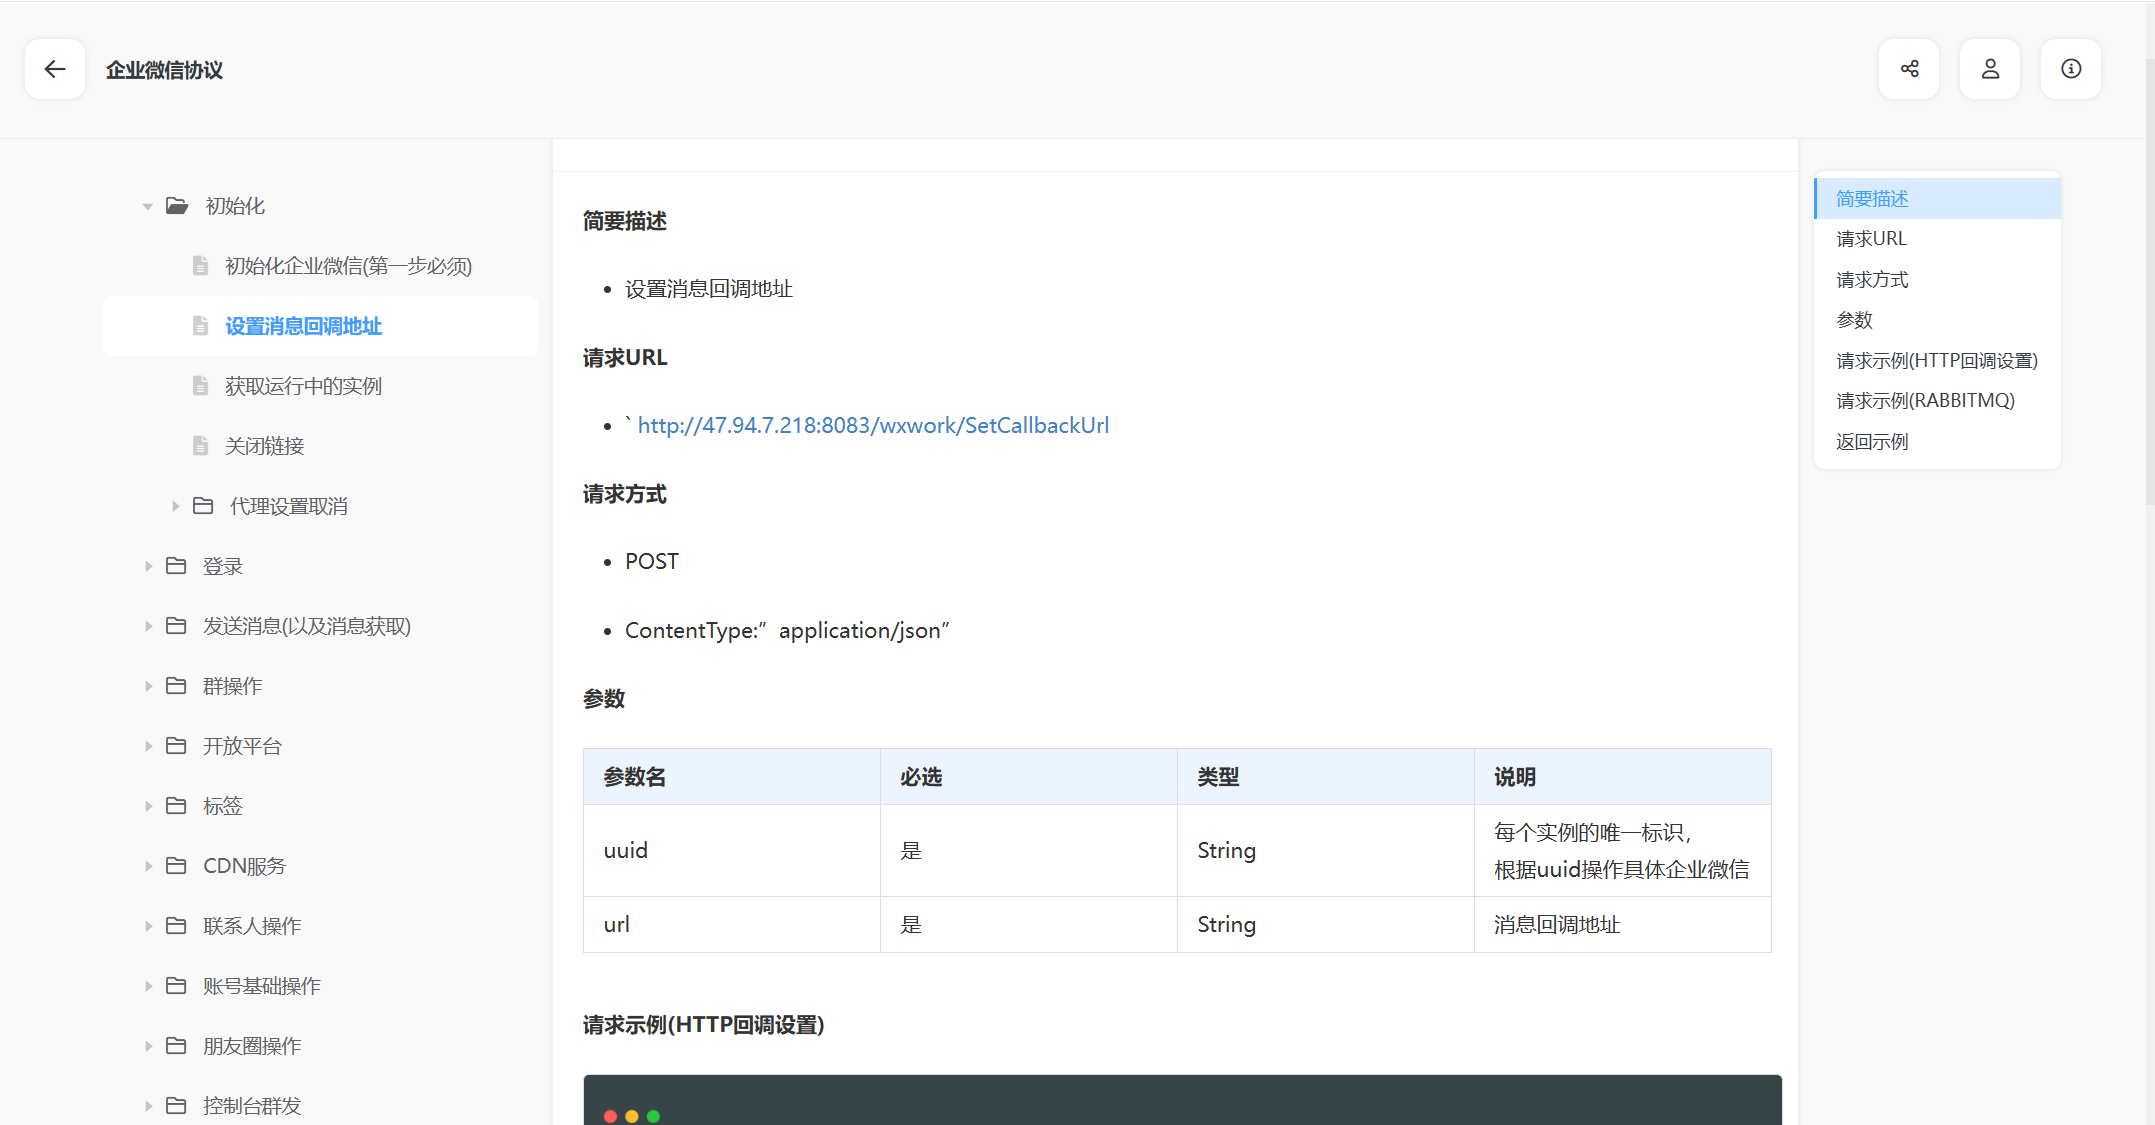The image size is (2155, 1125).
Task: Click the red dot on code block
Action: click(610, 1116)
